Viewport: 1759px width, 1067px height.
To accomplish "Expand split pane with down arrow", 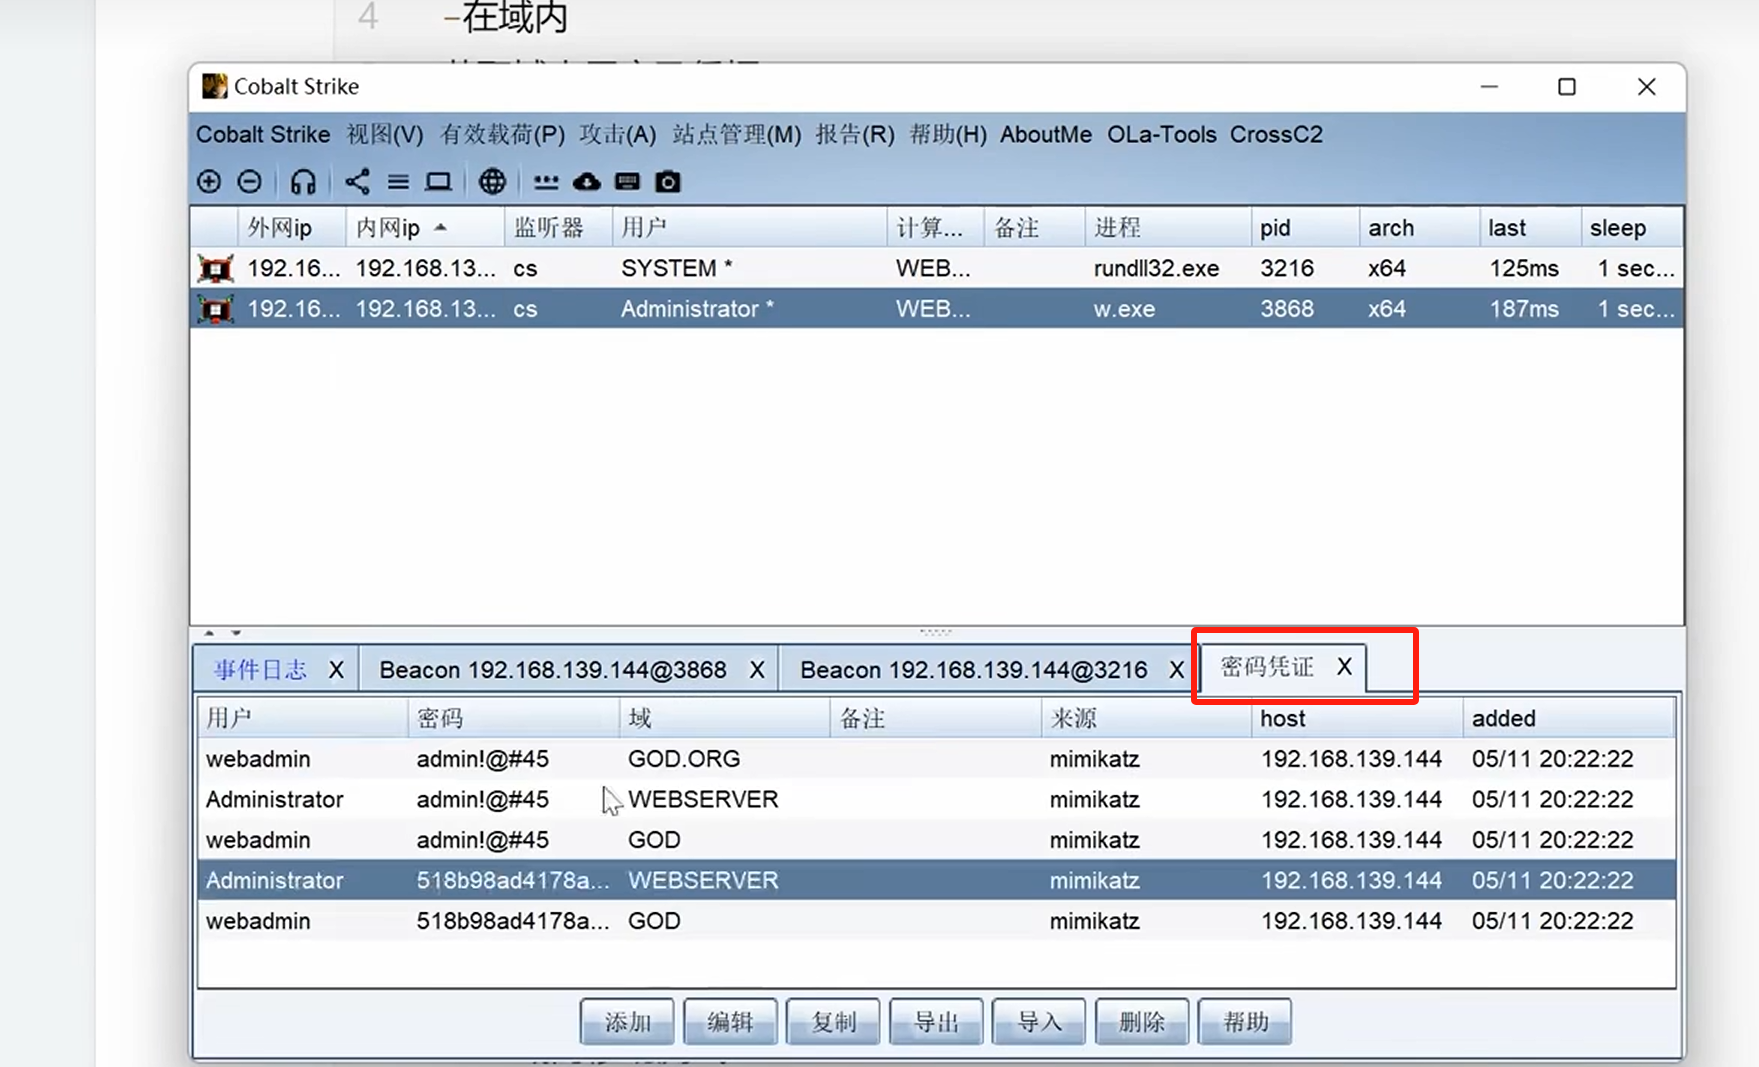I will click(x=236, y=633).
